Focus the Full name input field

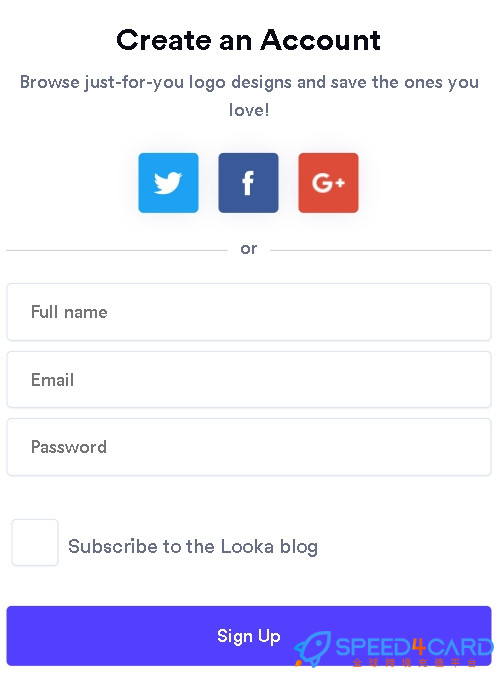coord(249,312)
